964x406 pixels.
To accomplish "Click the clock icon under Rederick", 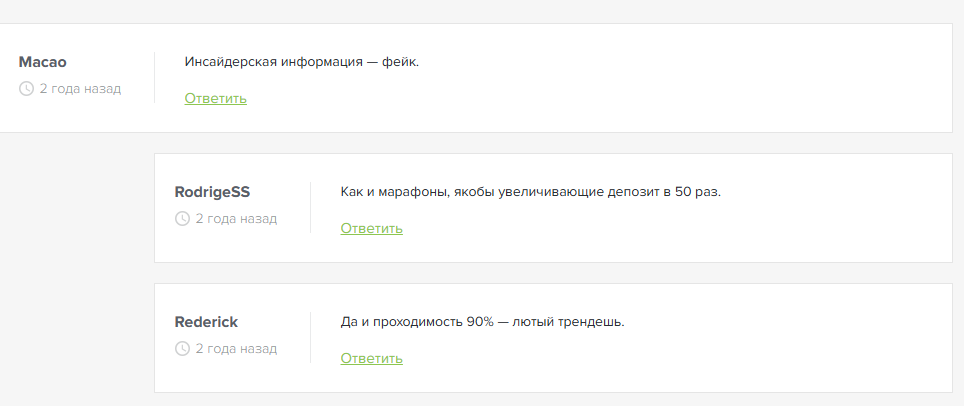I will coord(182,349).
